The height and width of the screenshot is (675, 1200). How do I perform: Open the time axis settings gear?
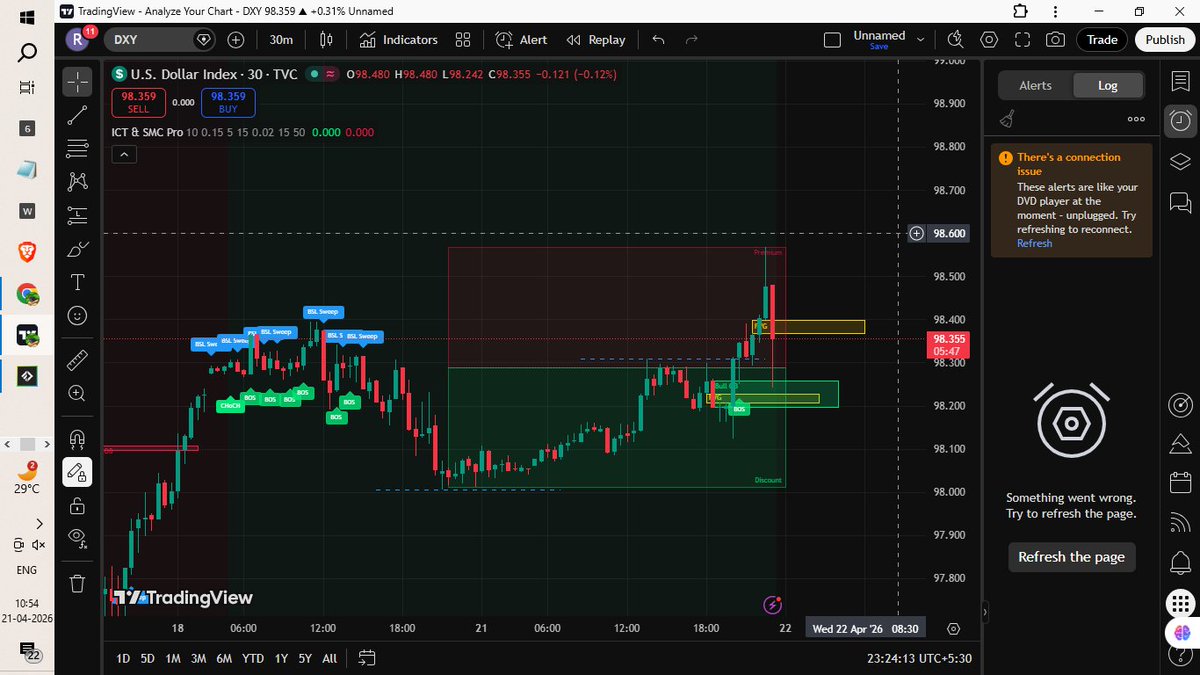[x=953, y=629]
